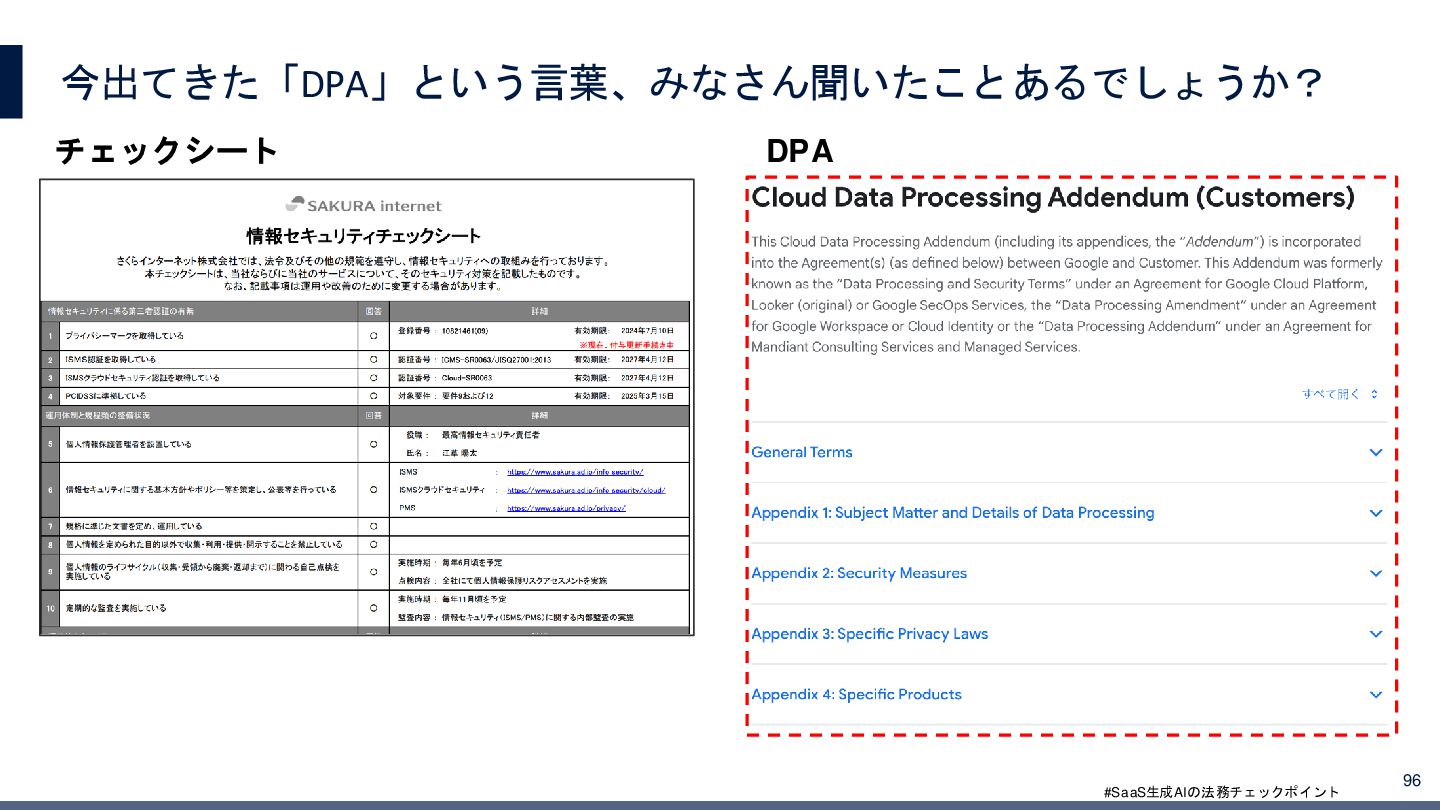
Task: Click the DPA heading above the dashed box
Action: pyautogui.click(x=799, y=151)
